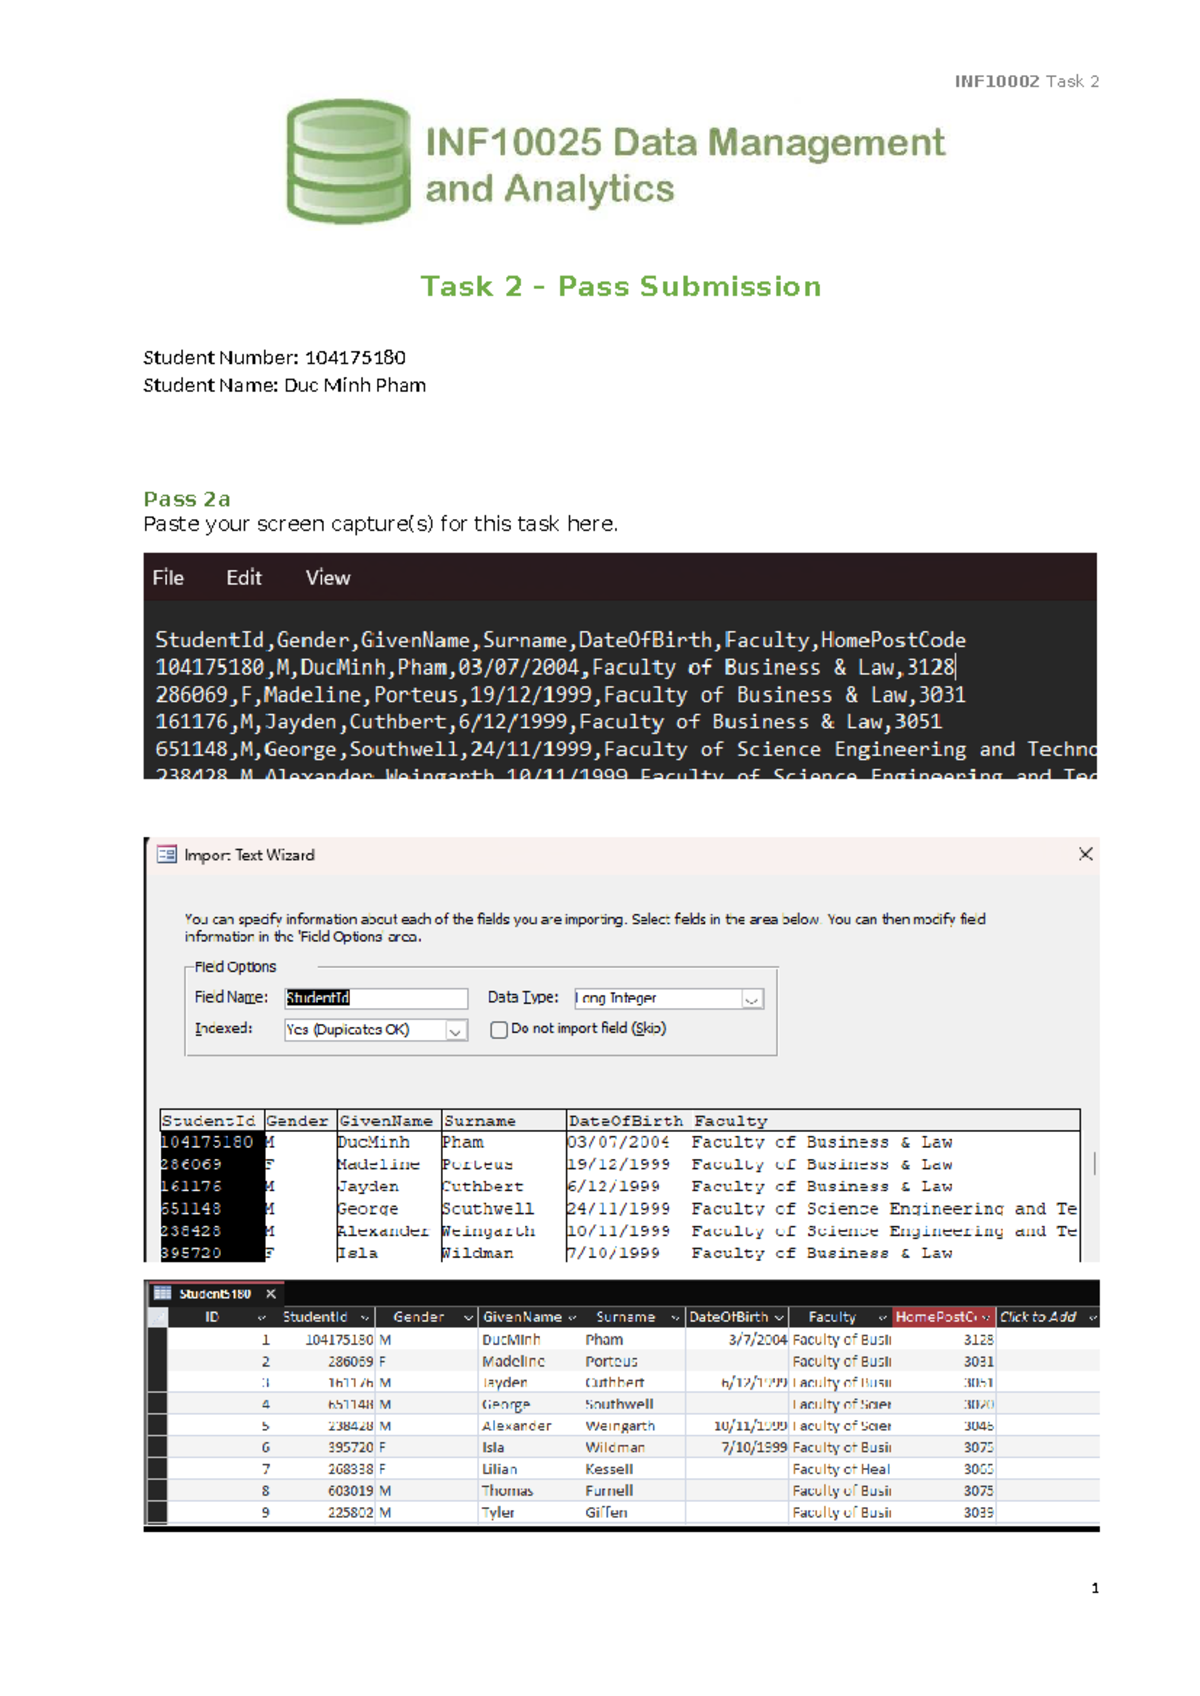Expand the Faculty column filter arrow
Image resolution: width=1200 pixels, height=1696 pixels.
882,1318
